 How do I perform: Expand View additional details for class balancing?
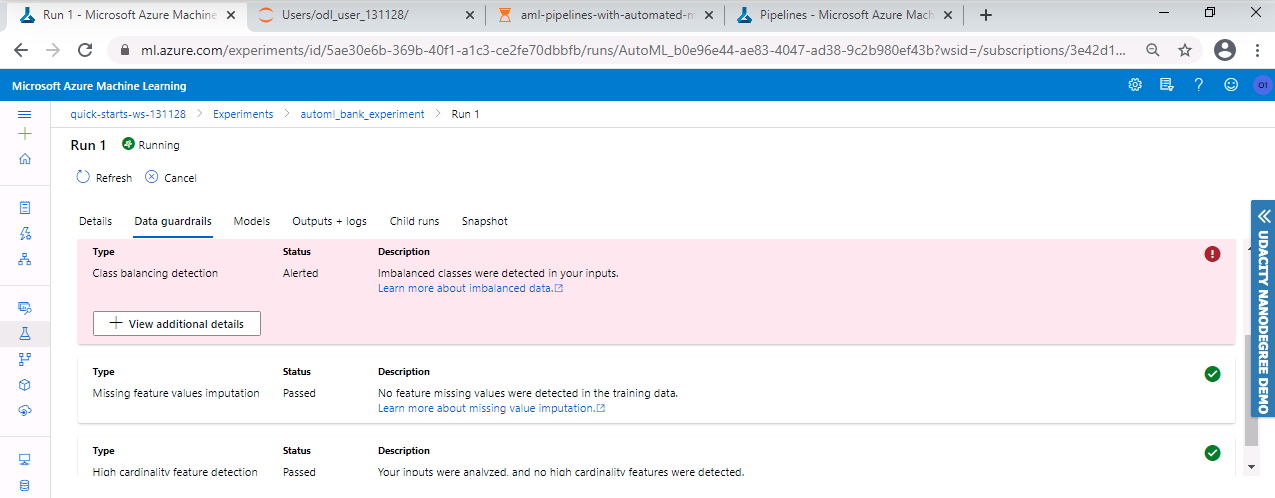(x=177, y=323)
